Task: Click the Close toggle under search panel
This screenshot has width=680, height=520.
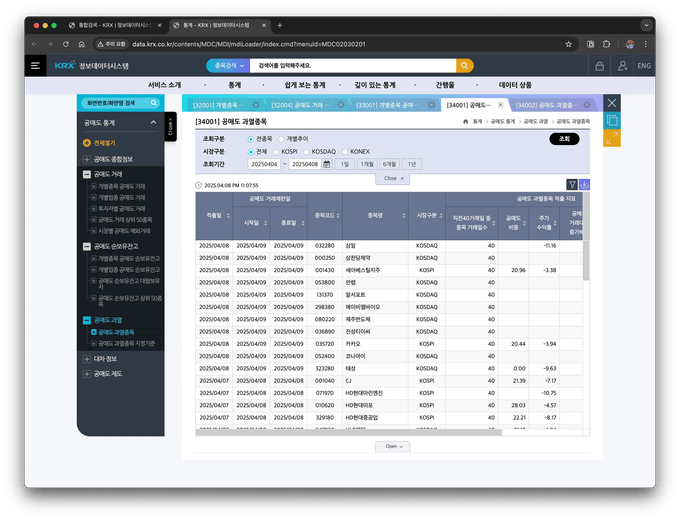Action: [392, 178]
